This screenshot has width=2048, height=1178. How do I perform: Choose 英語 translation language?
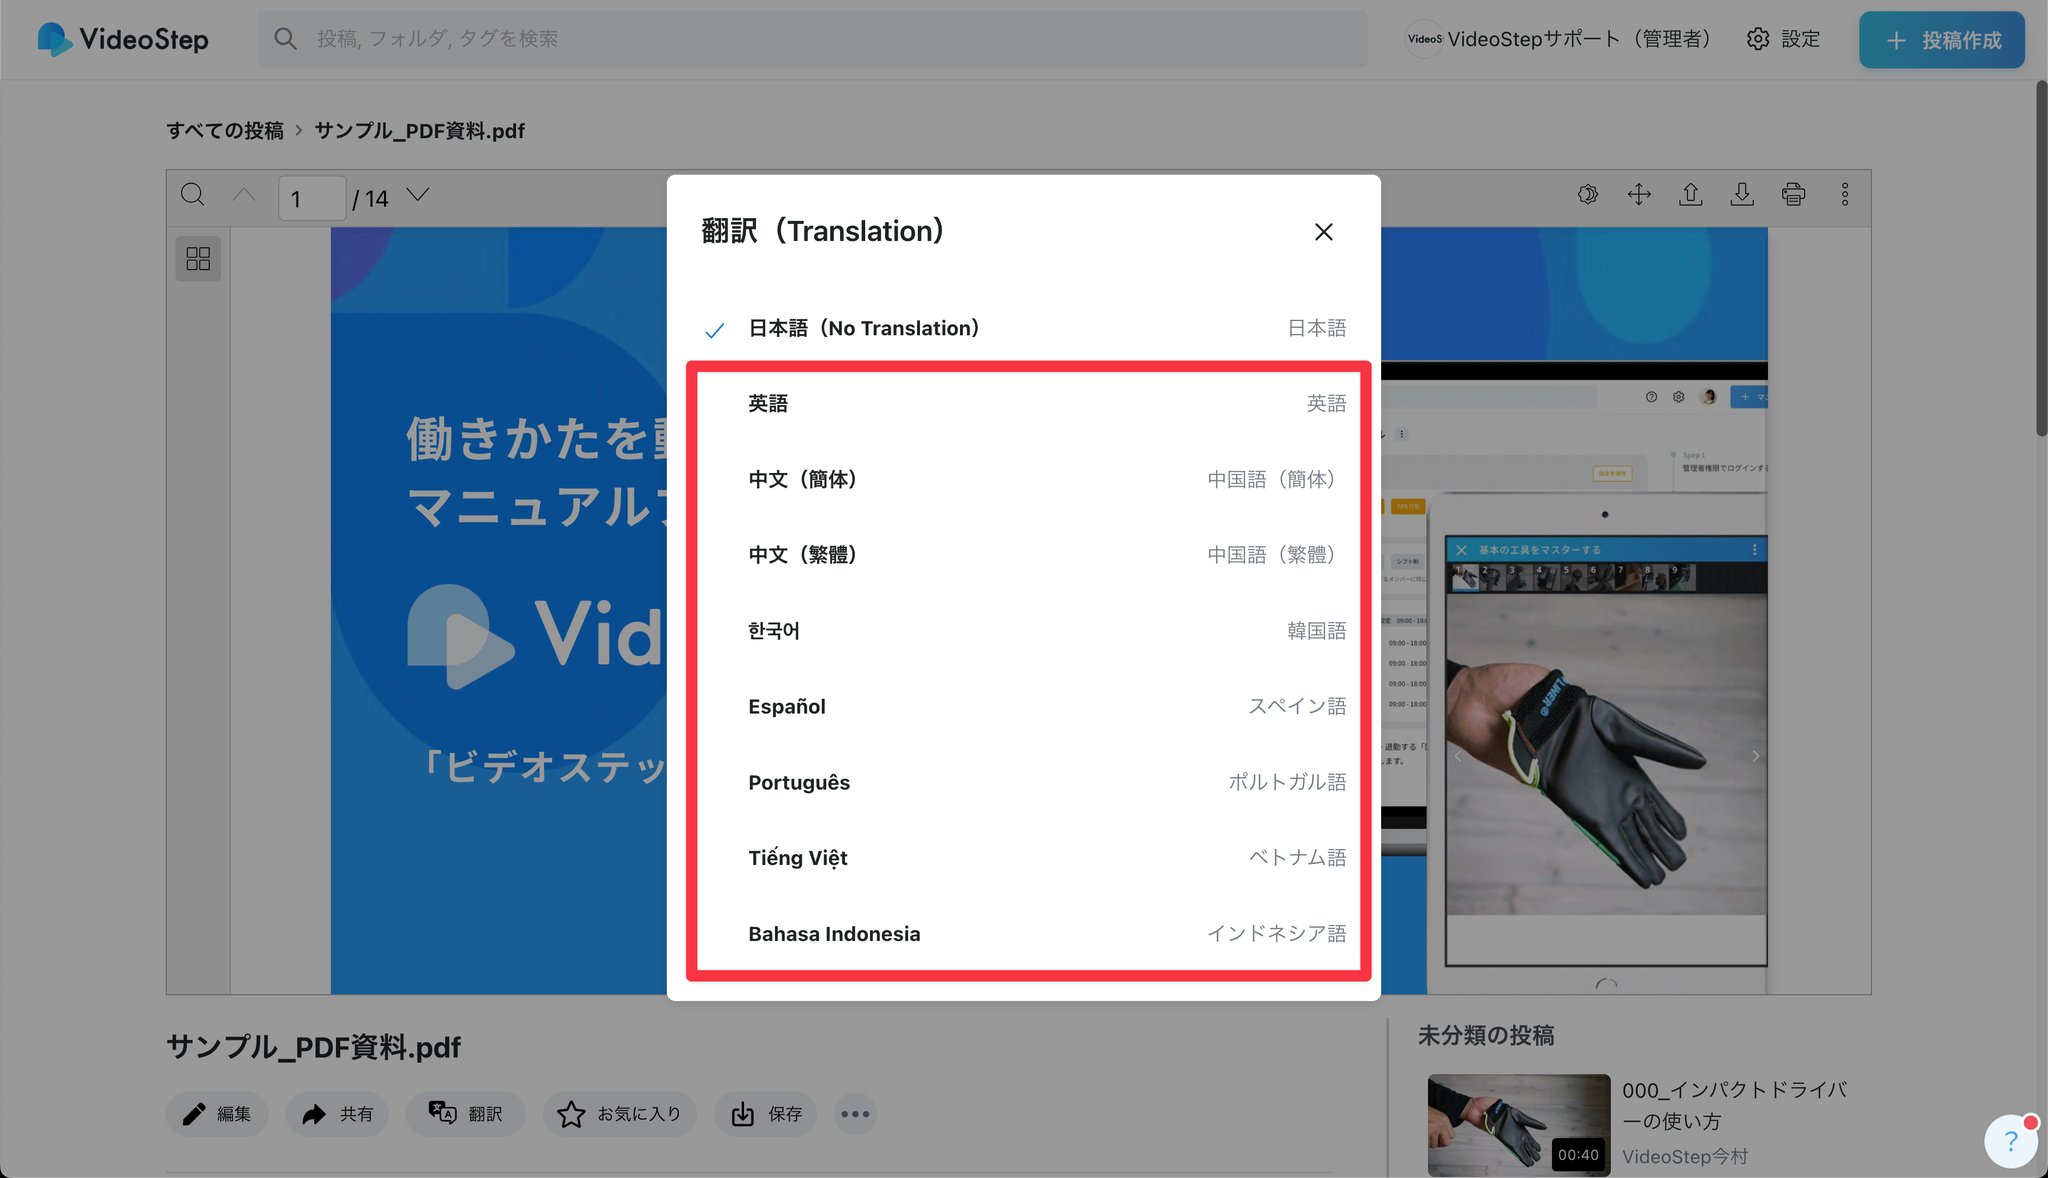[x=1025, y=403]
